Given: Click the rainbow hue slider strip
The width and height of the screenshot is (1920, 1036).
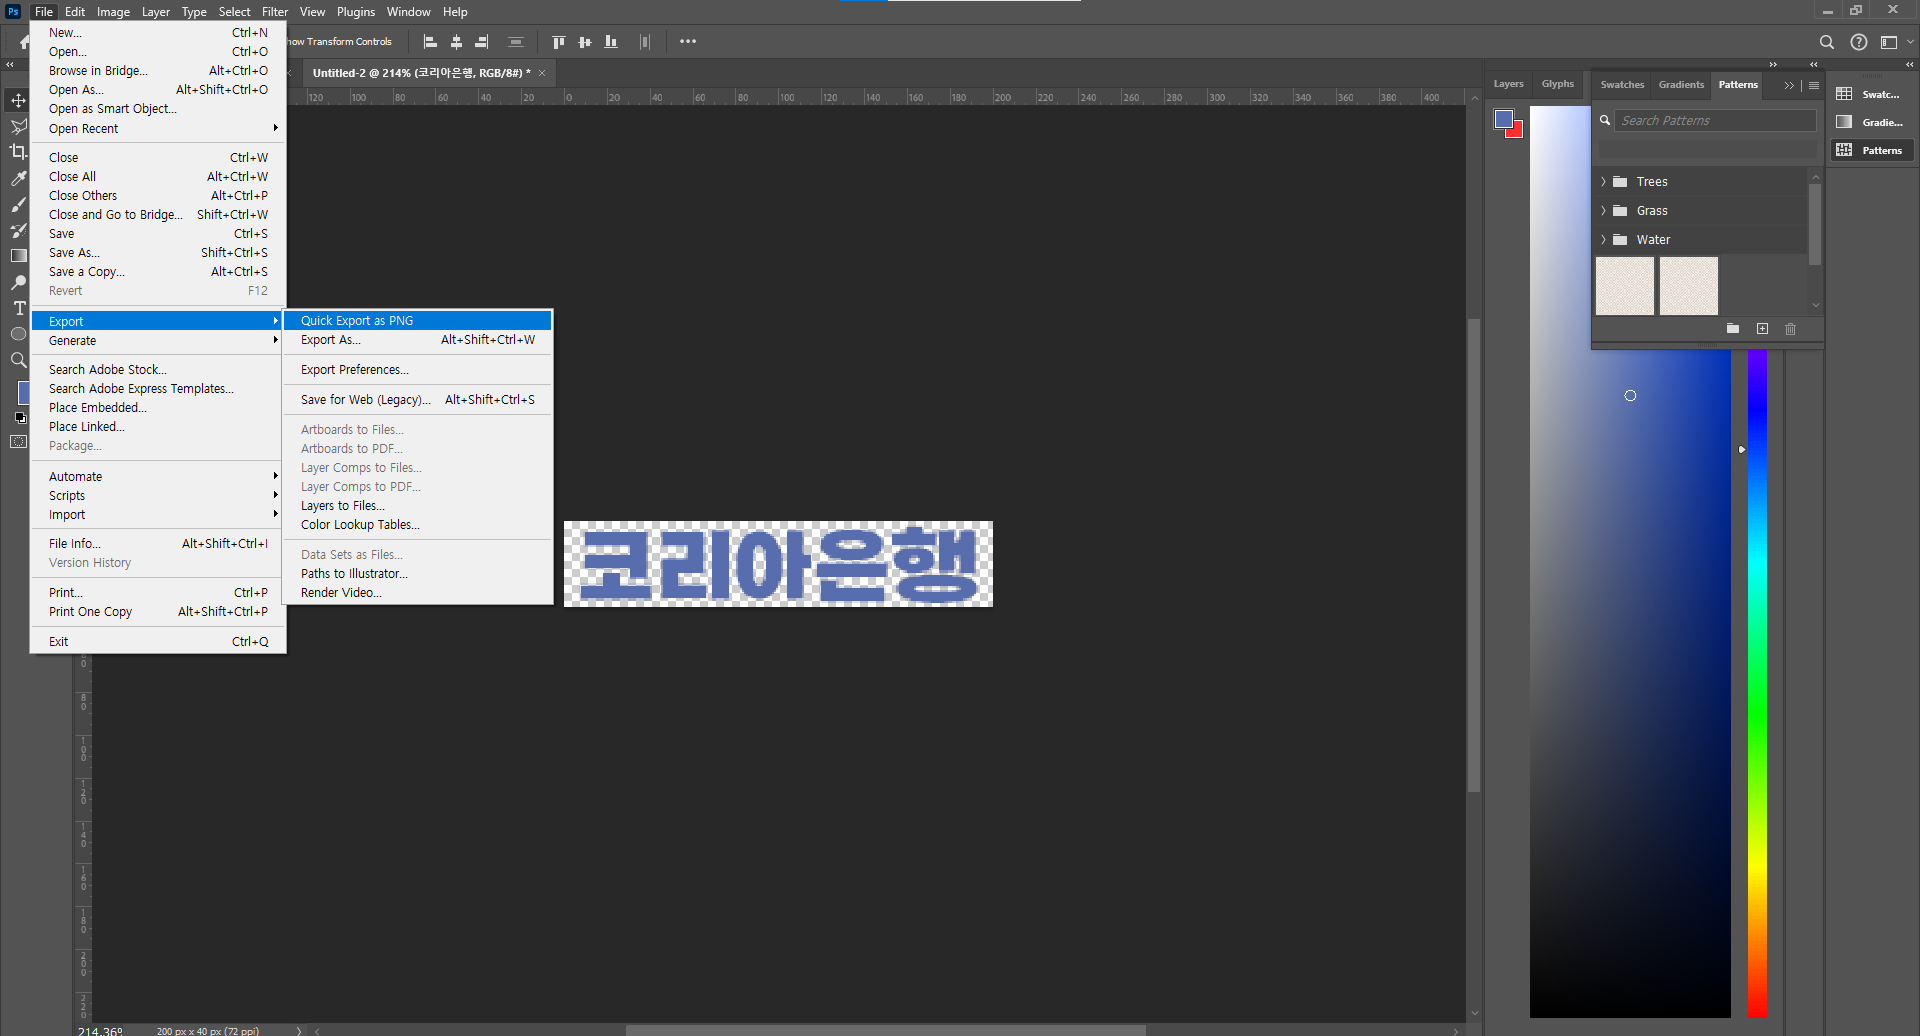Looking at the screenshot, I should 1757,683.
